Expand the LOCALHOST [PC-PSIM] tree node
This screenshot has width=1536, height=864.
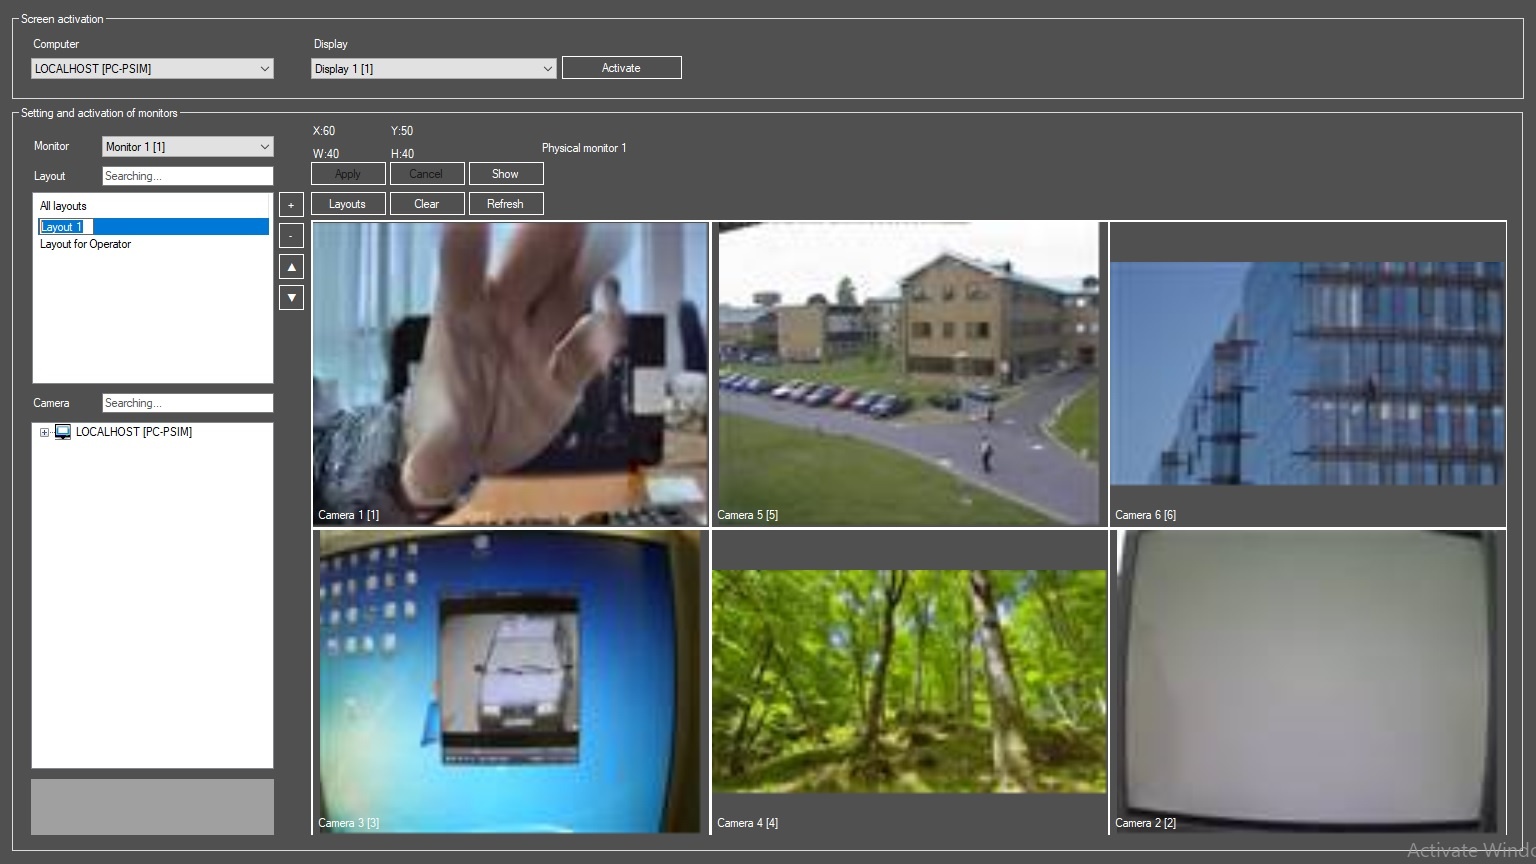tap(44, 432)
